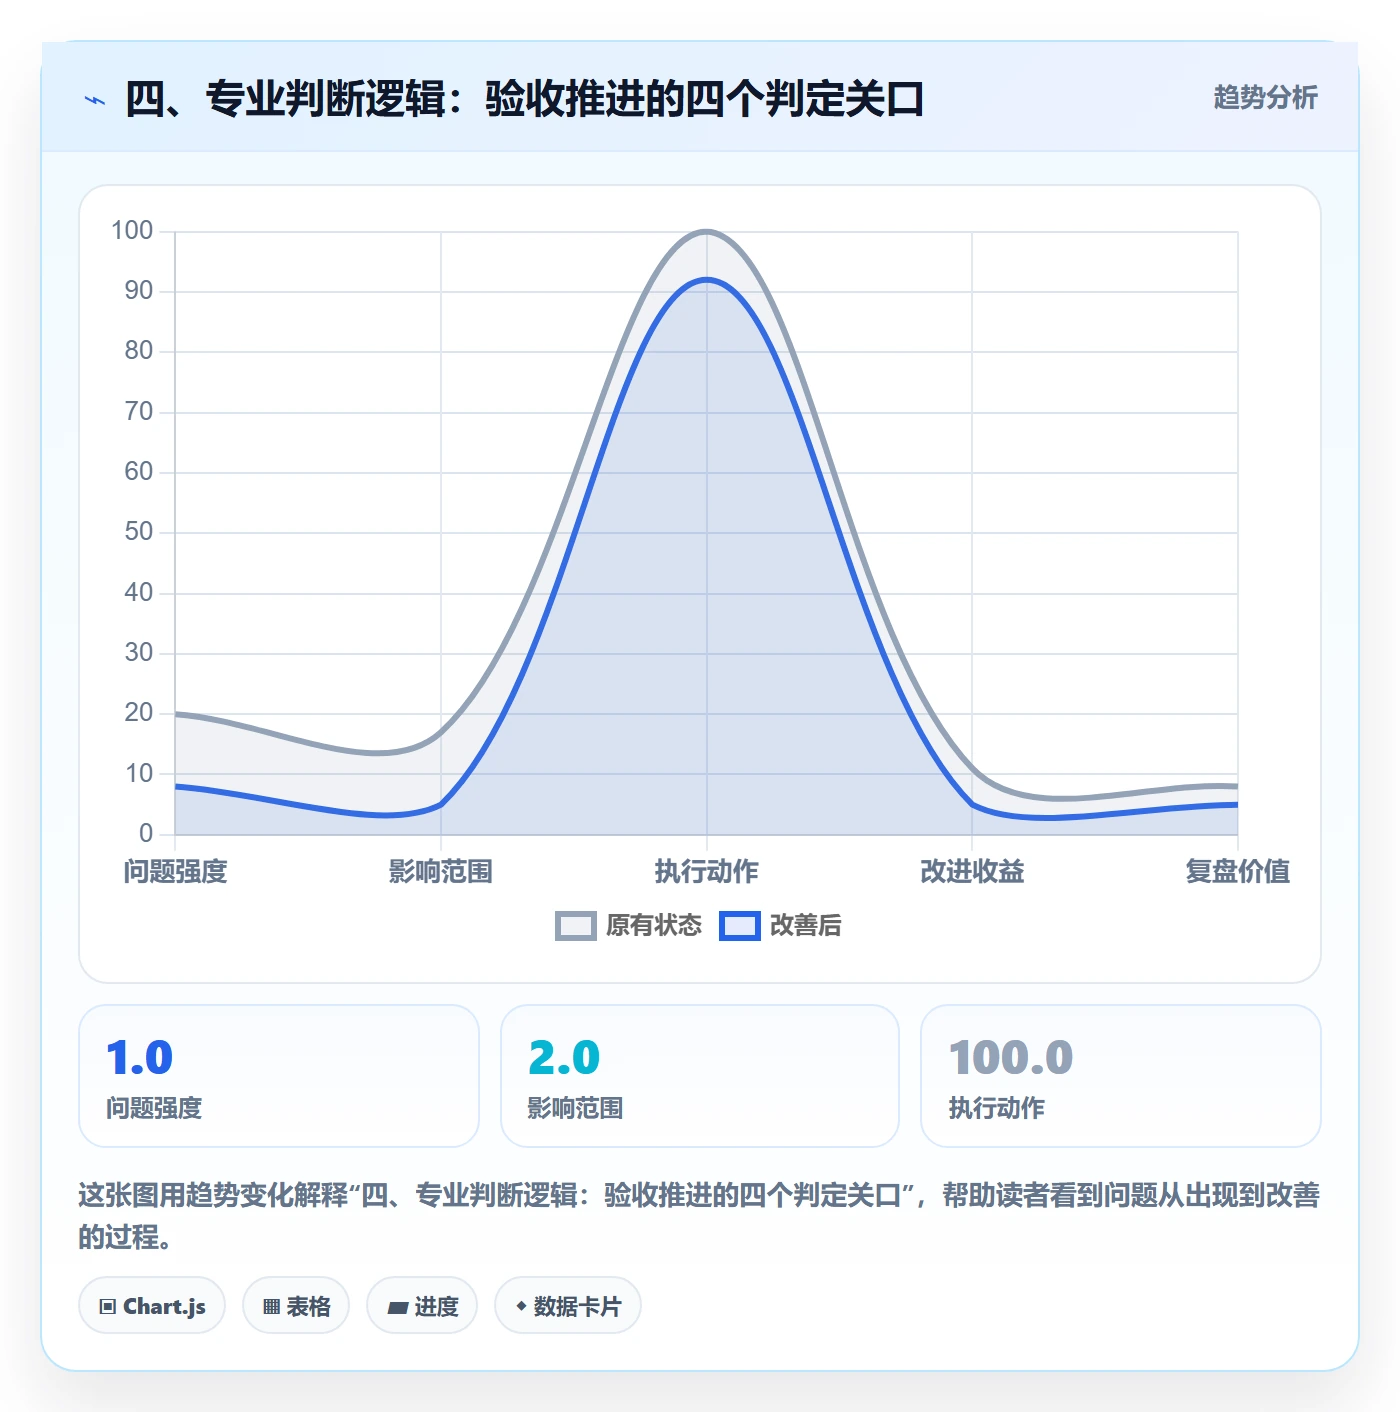The image size is (1400, 1412).
Task: Click the 80 y-axis value
Action: pos(139,351)
